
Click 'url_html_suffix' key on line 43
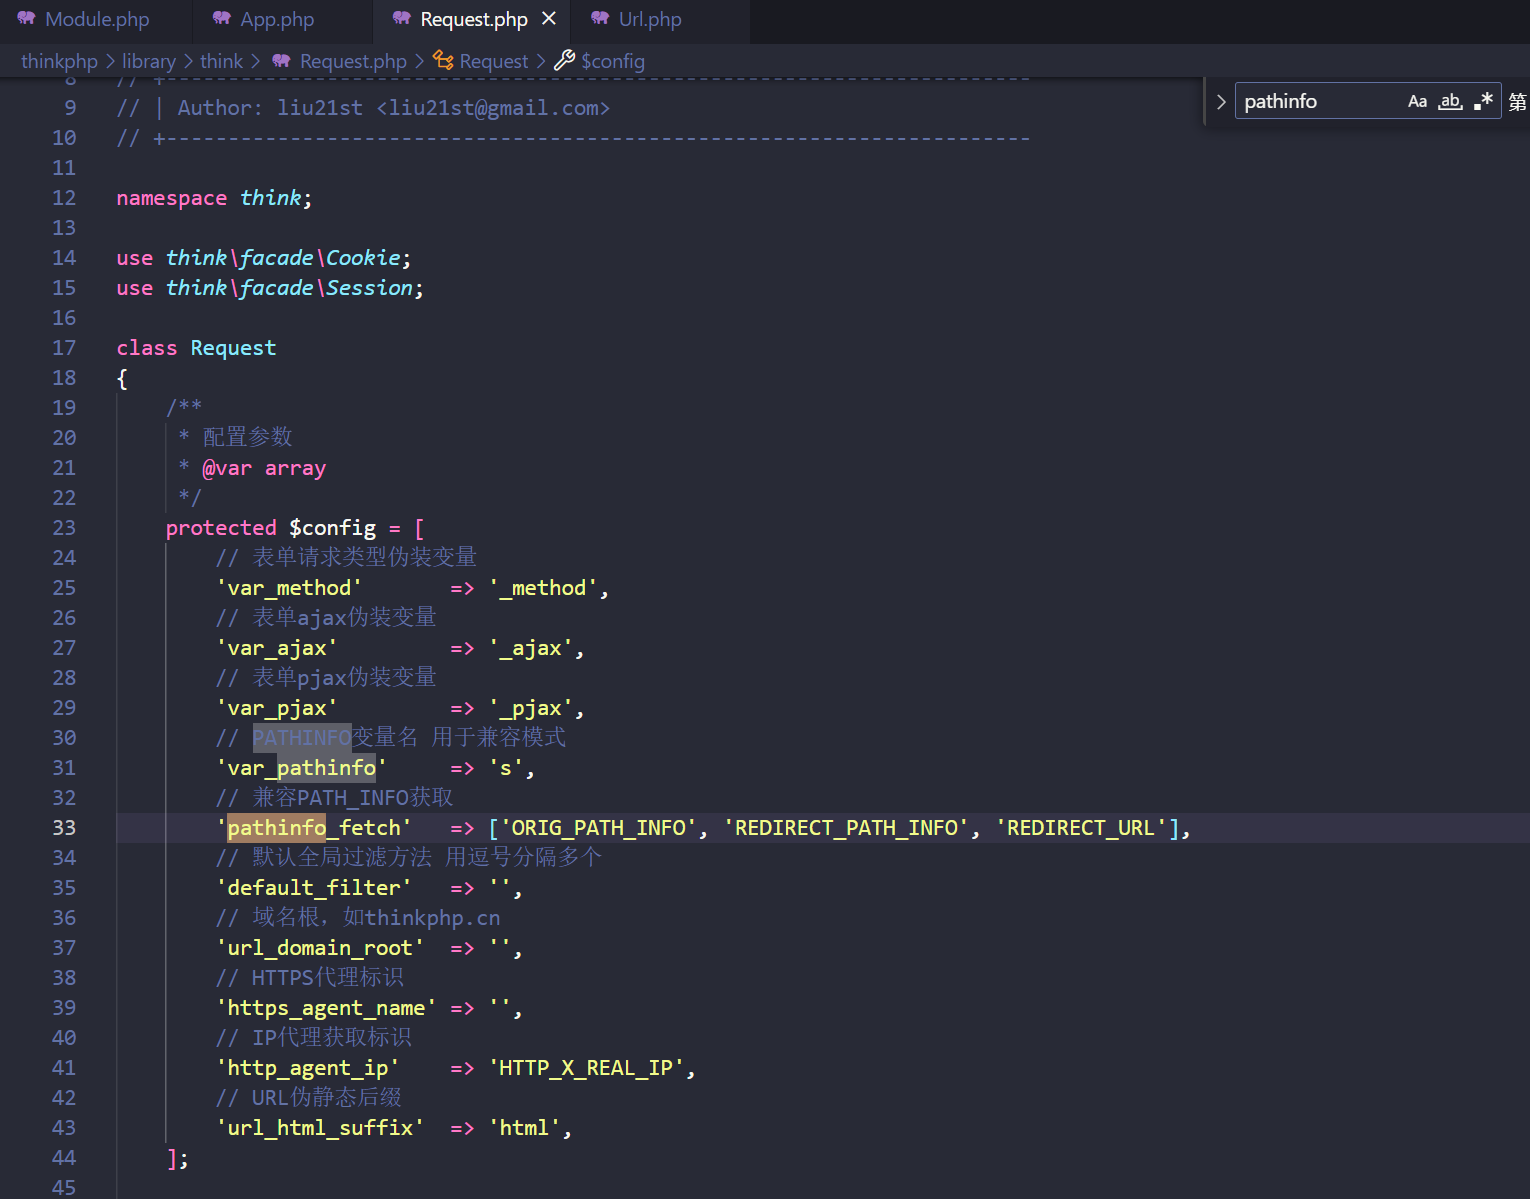pos(320,1128)
